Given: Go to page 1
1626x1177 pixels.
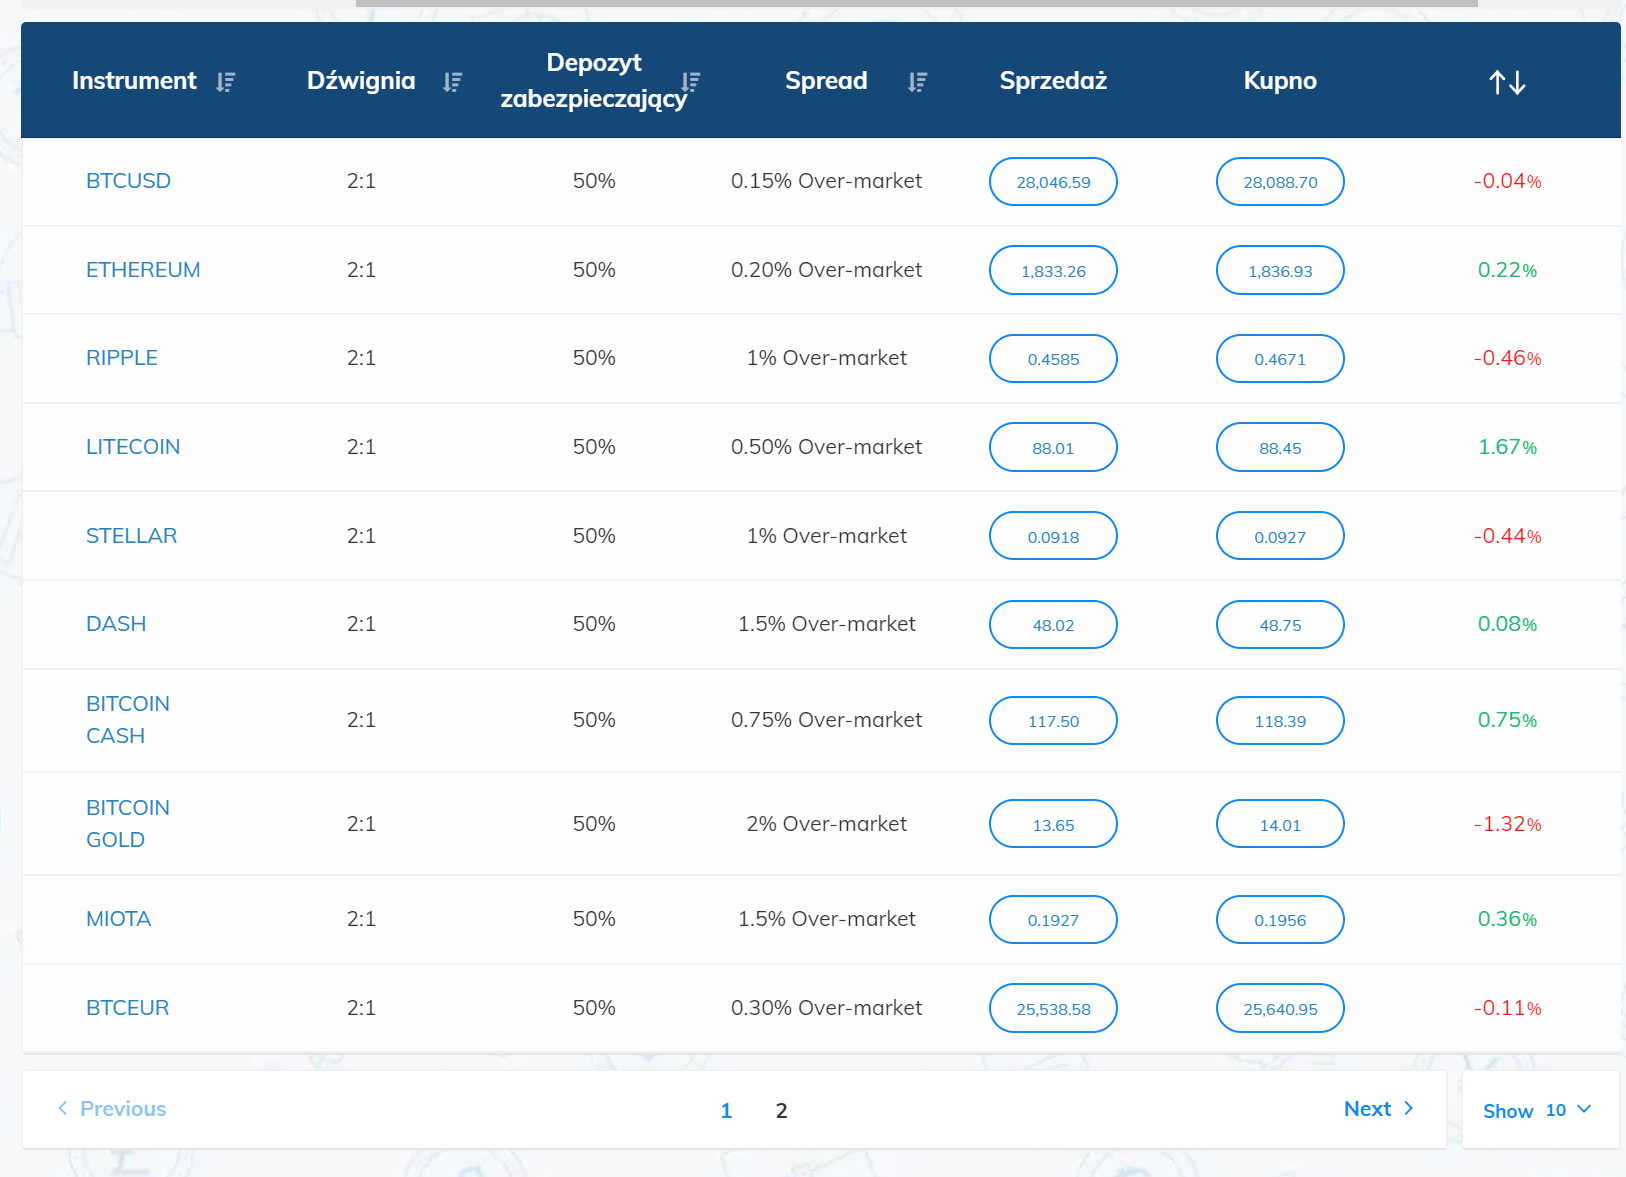Looking at the screenshot, I should 727,1110.
